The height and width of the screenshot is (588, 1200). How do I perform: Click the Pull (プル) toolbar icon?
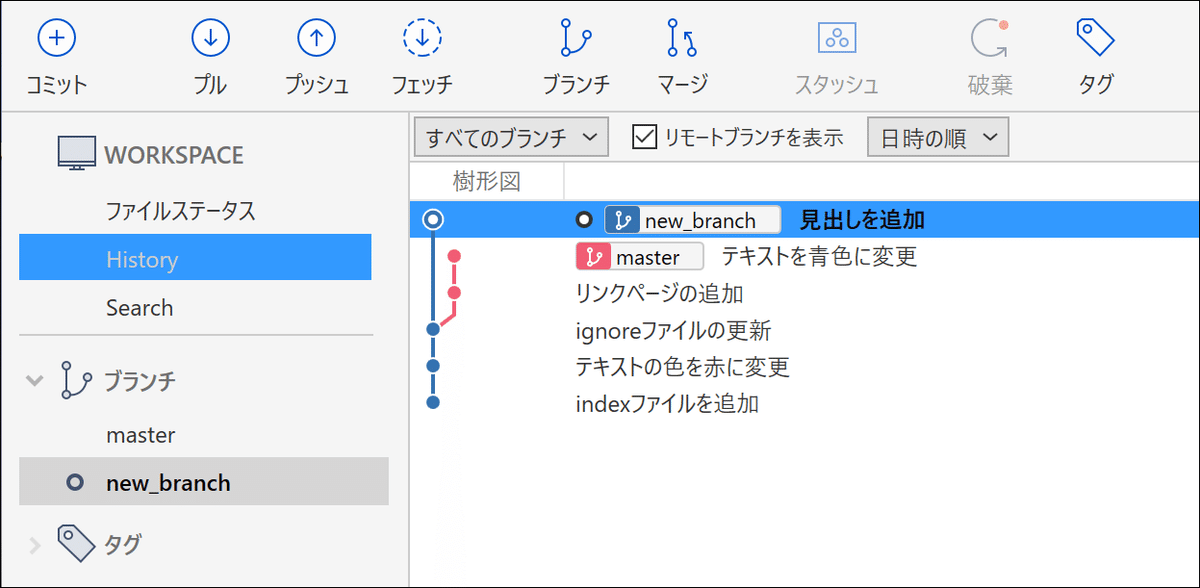coord(210,38)
